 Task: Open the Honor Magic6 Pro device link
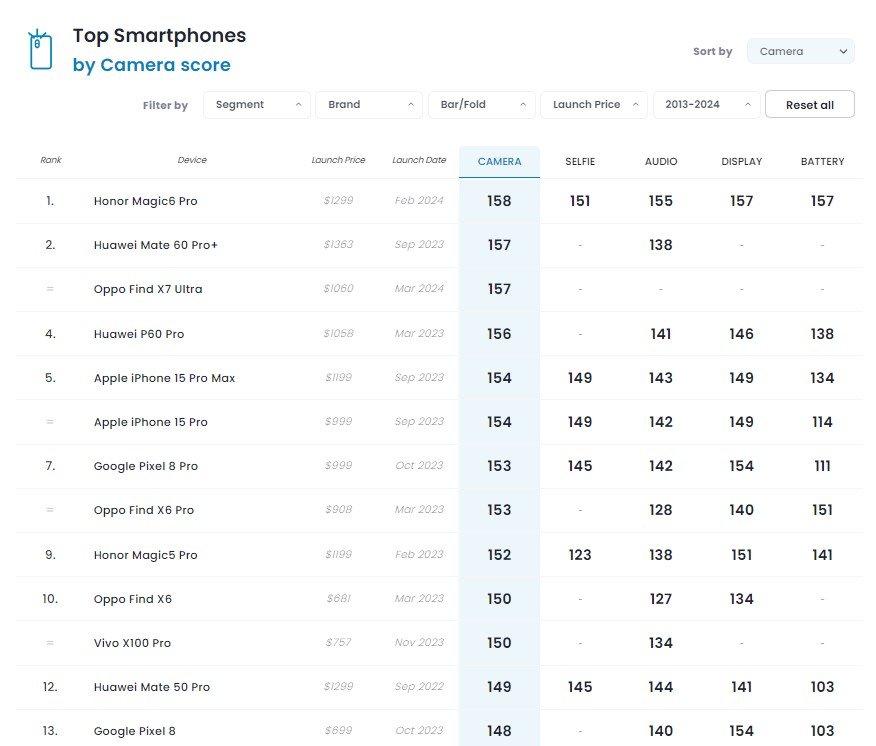point(145,201)
